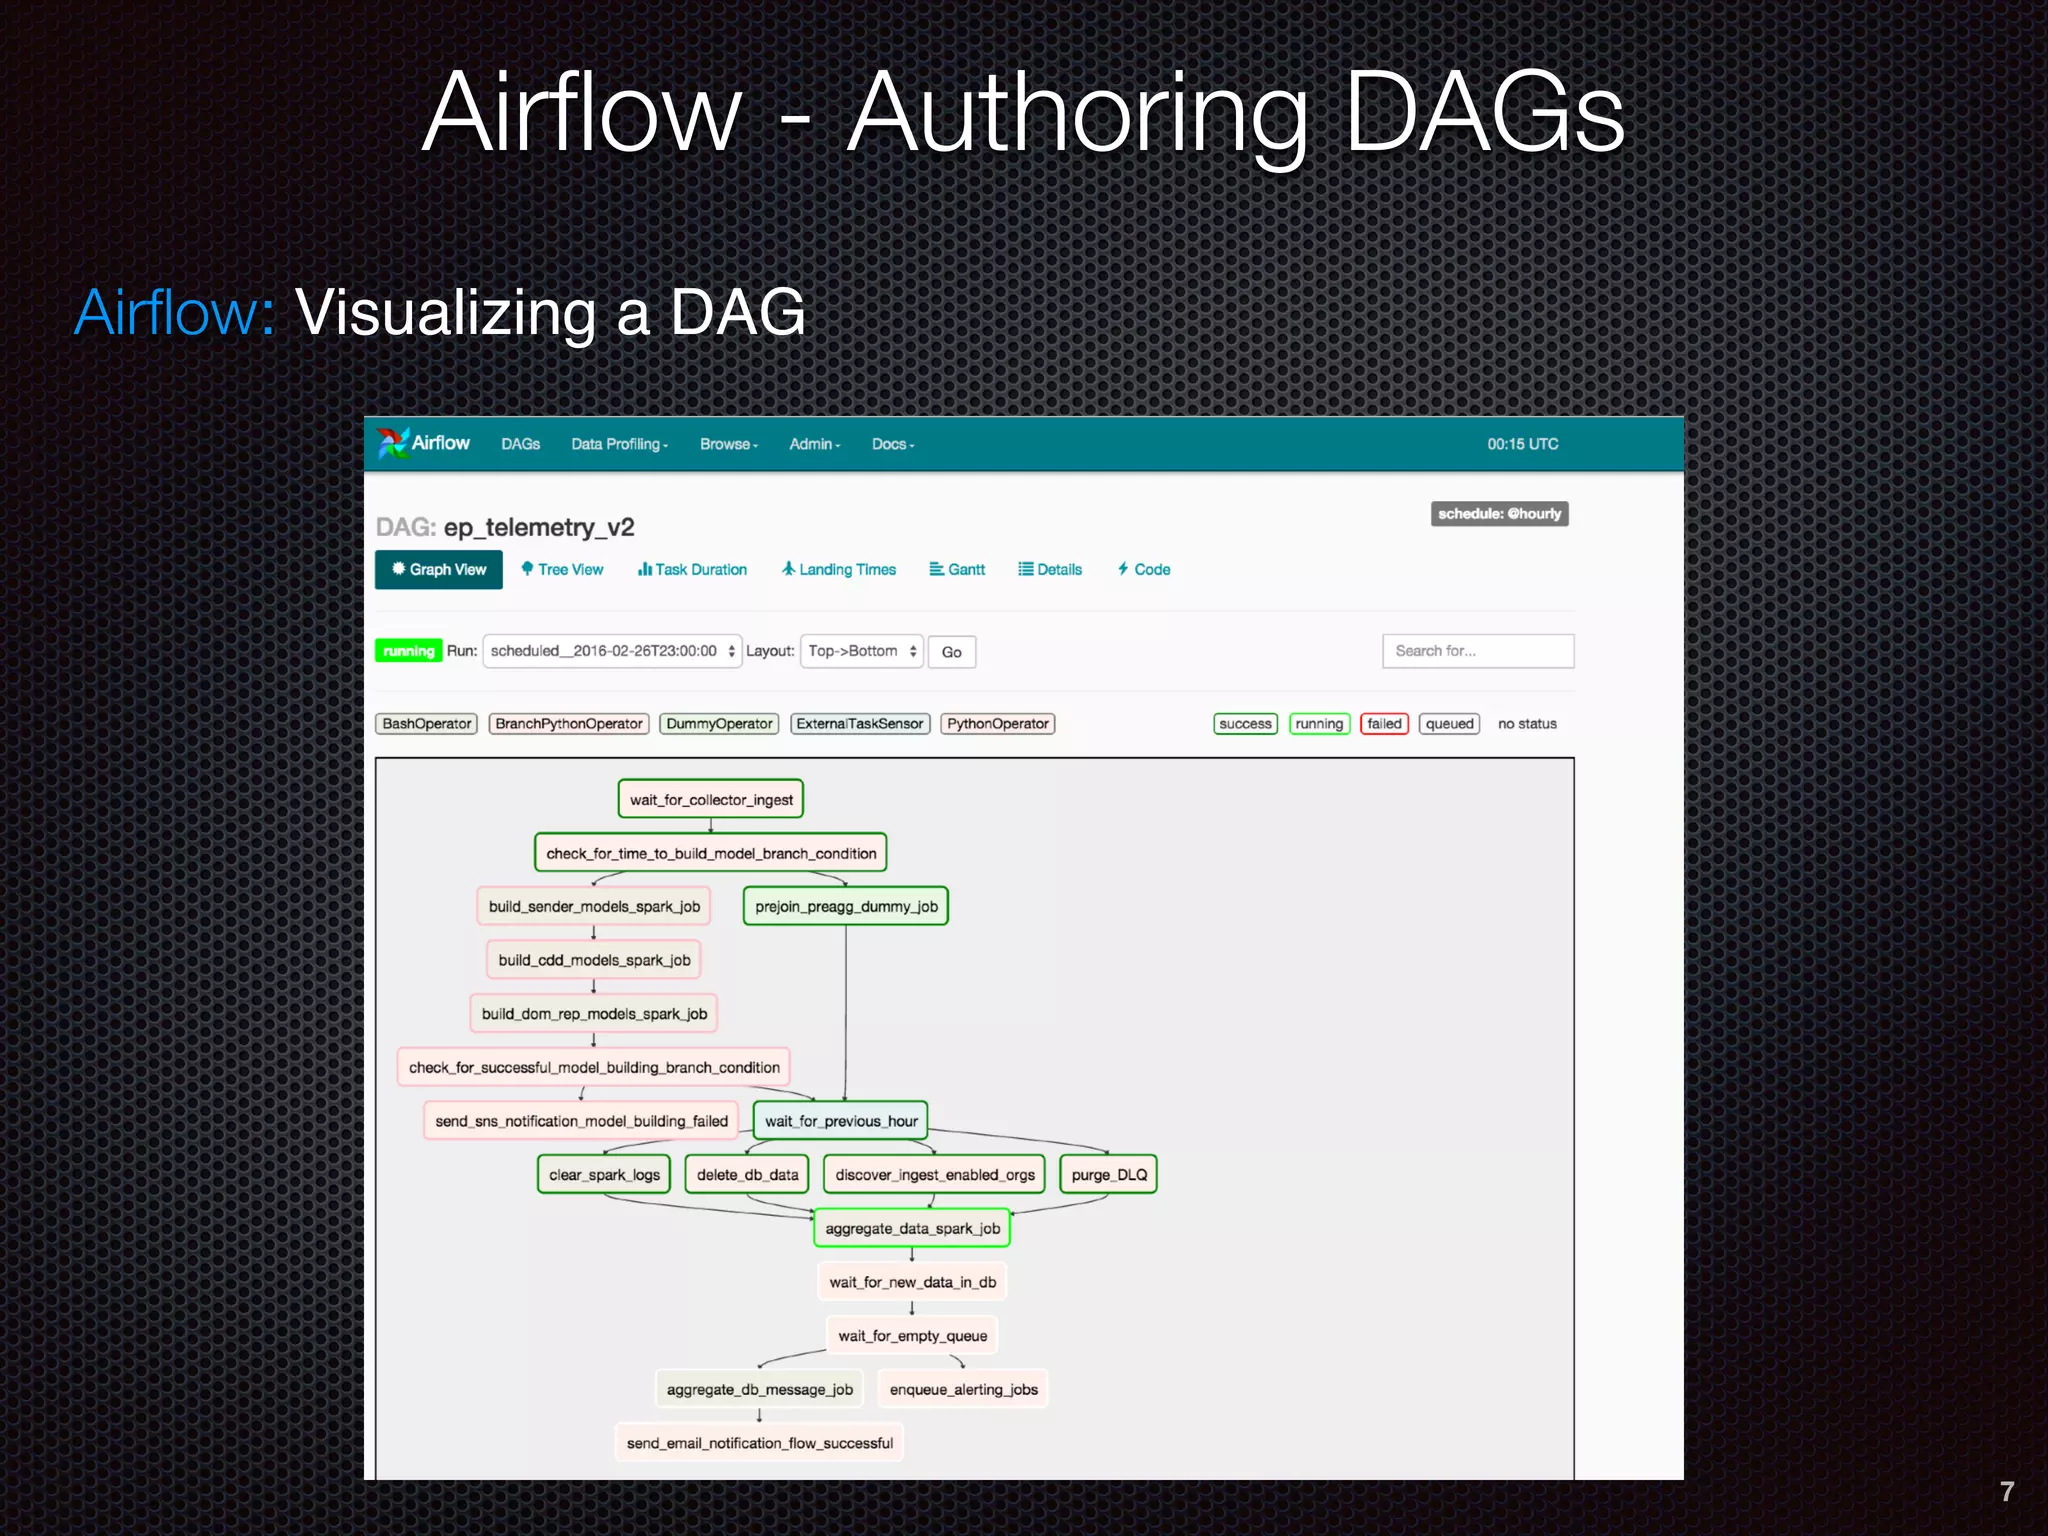Toggle the success status filter box

(1245, 723)
